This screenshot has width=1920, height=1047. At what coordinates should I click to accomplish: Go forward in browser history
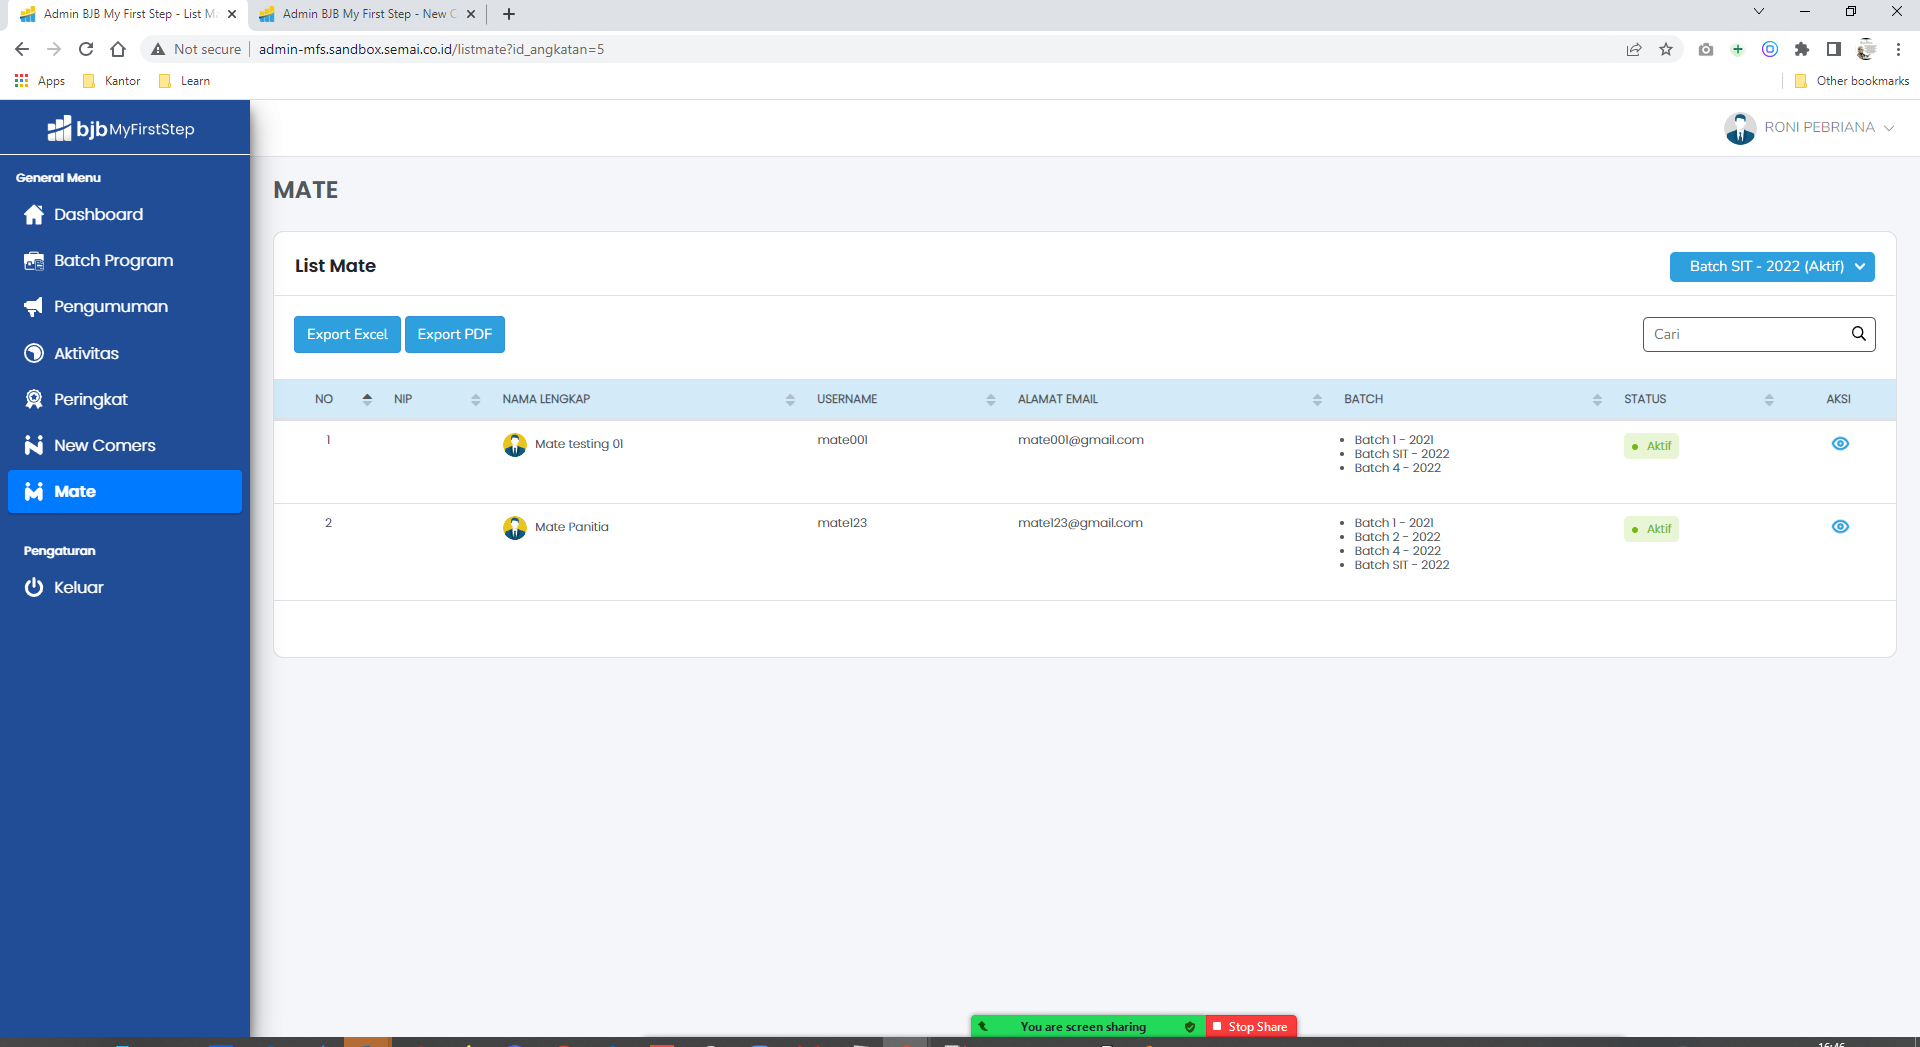(x=54, y=49)
